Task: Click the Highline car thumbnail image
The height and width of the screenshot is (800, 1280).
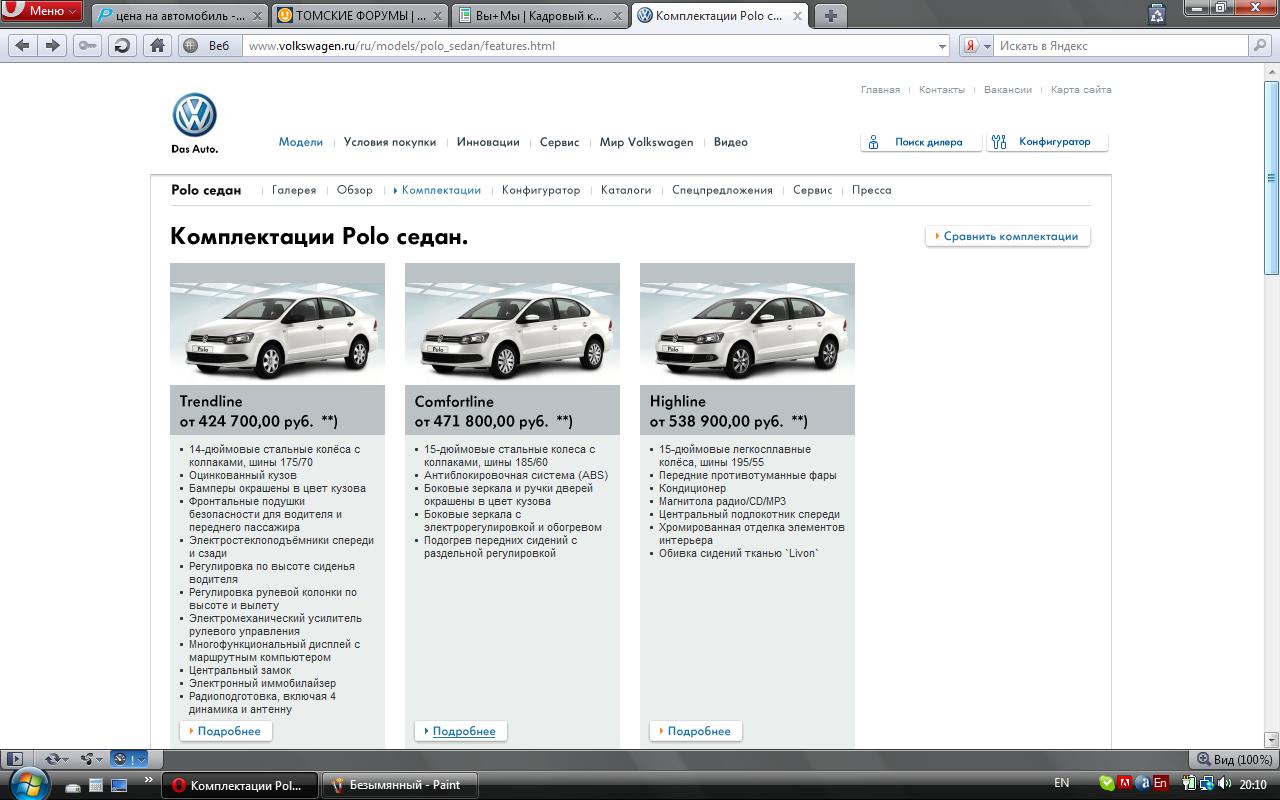Action: (747, 324)
